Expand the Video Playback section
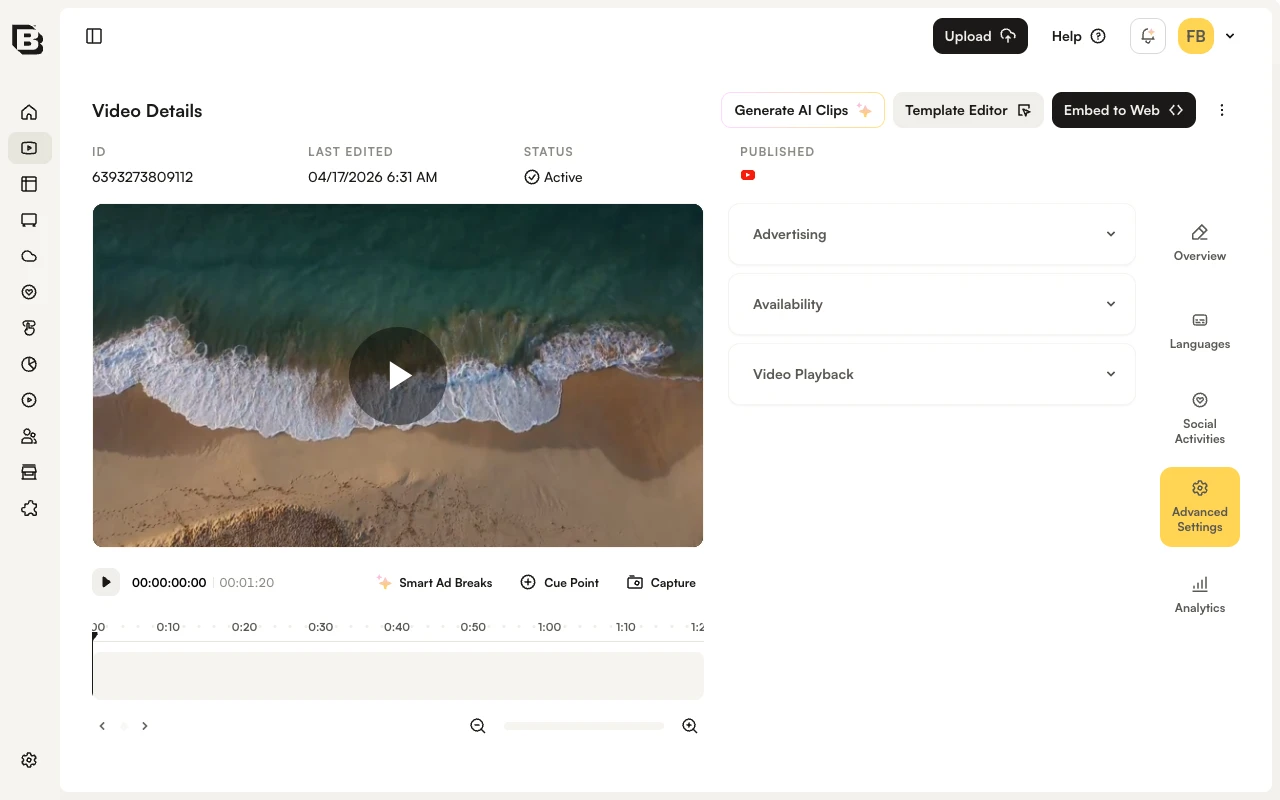This screenshot has height=800, width=1280. pyautogui.click(x=932, y=374)
